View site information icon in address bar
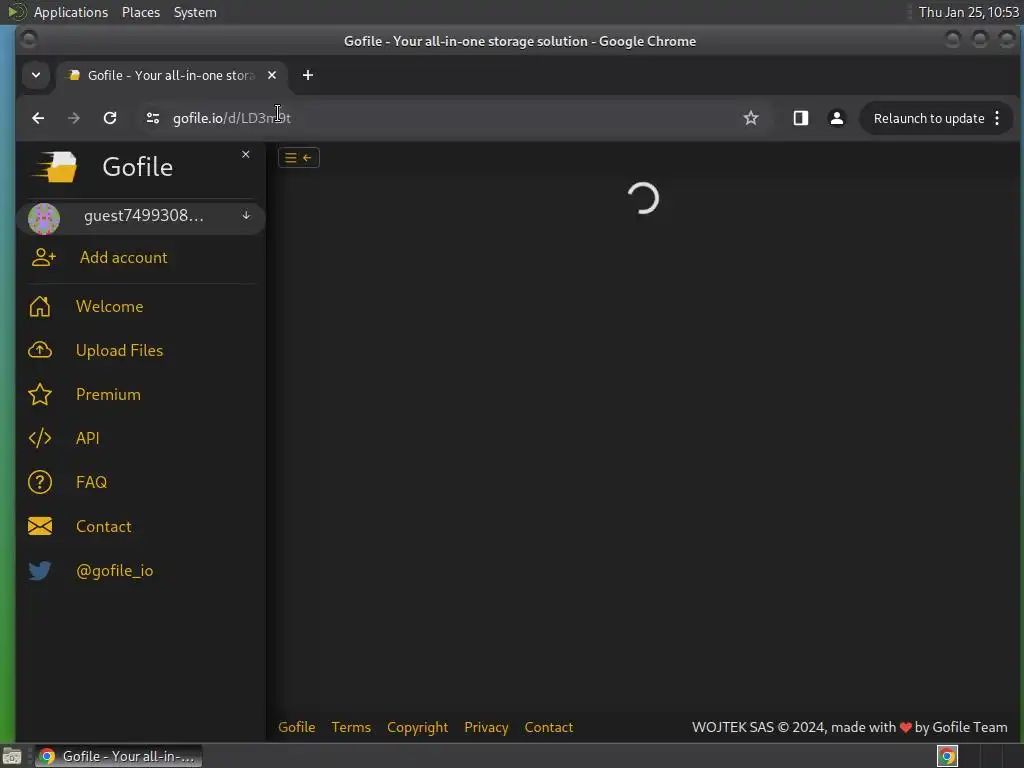This screenshot has height=768, width=1024. pyautogui.click(x=153, y=118)
